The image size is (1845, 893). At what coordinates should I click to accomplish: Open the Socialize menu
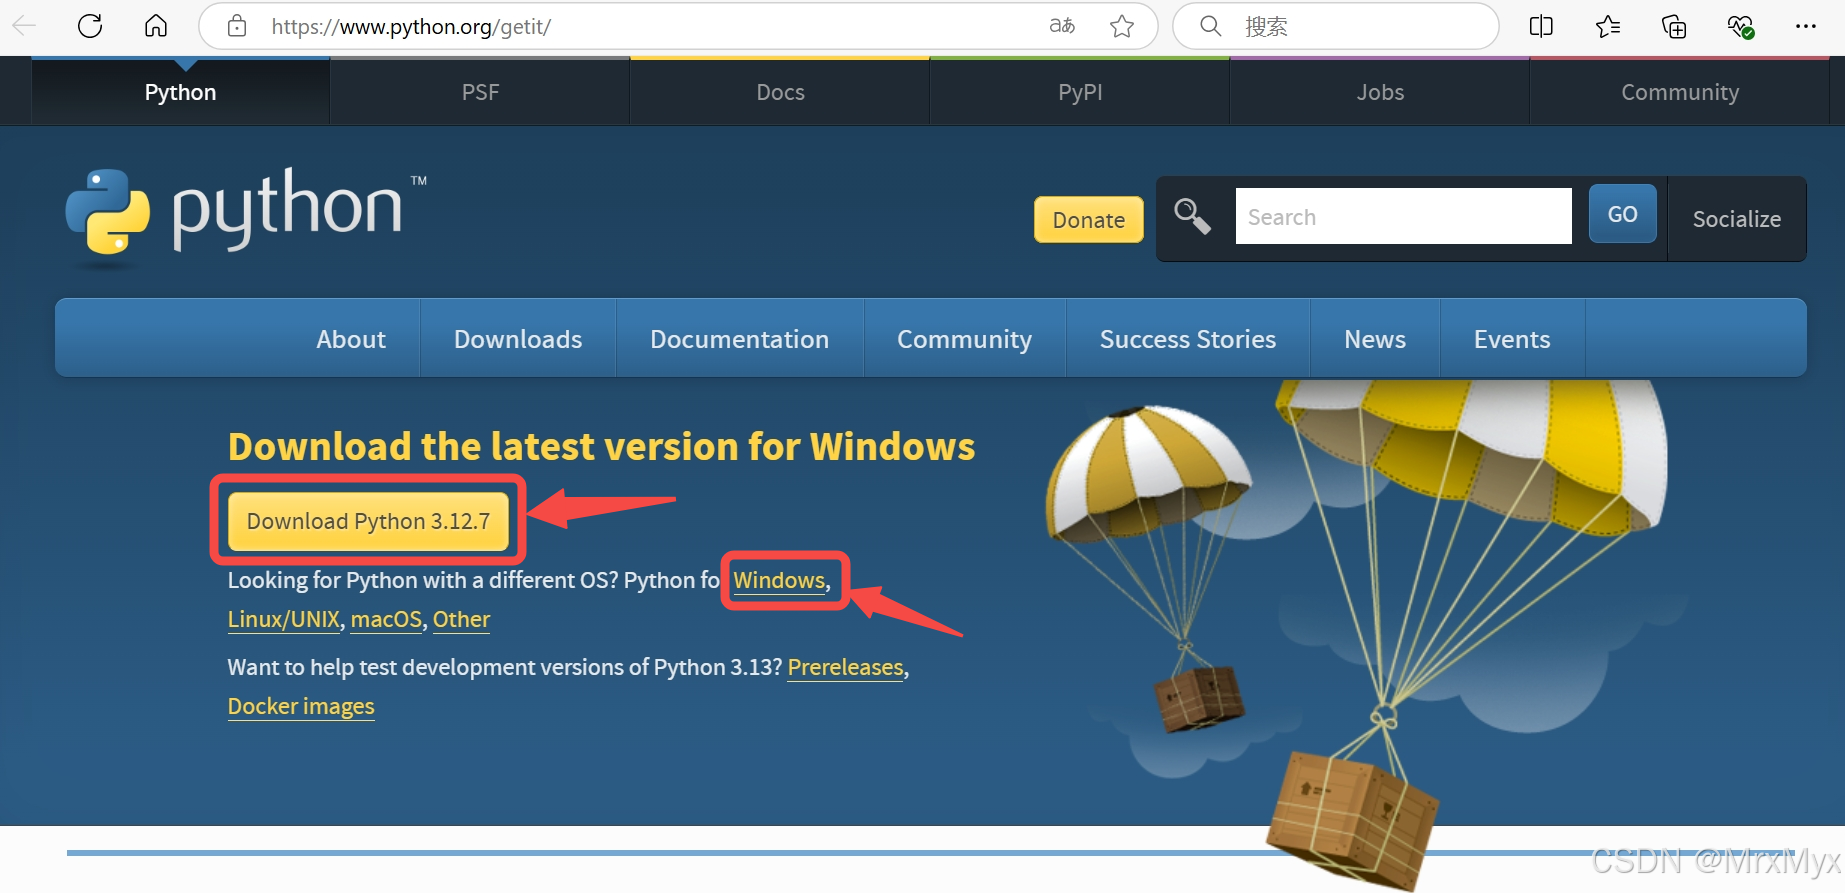[x=1737, y=219]
